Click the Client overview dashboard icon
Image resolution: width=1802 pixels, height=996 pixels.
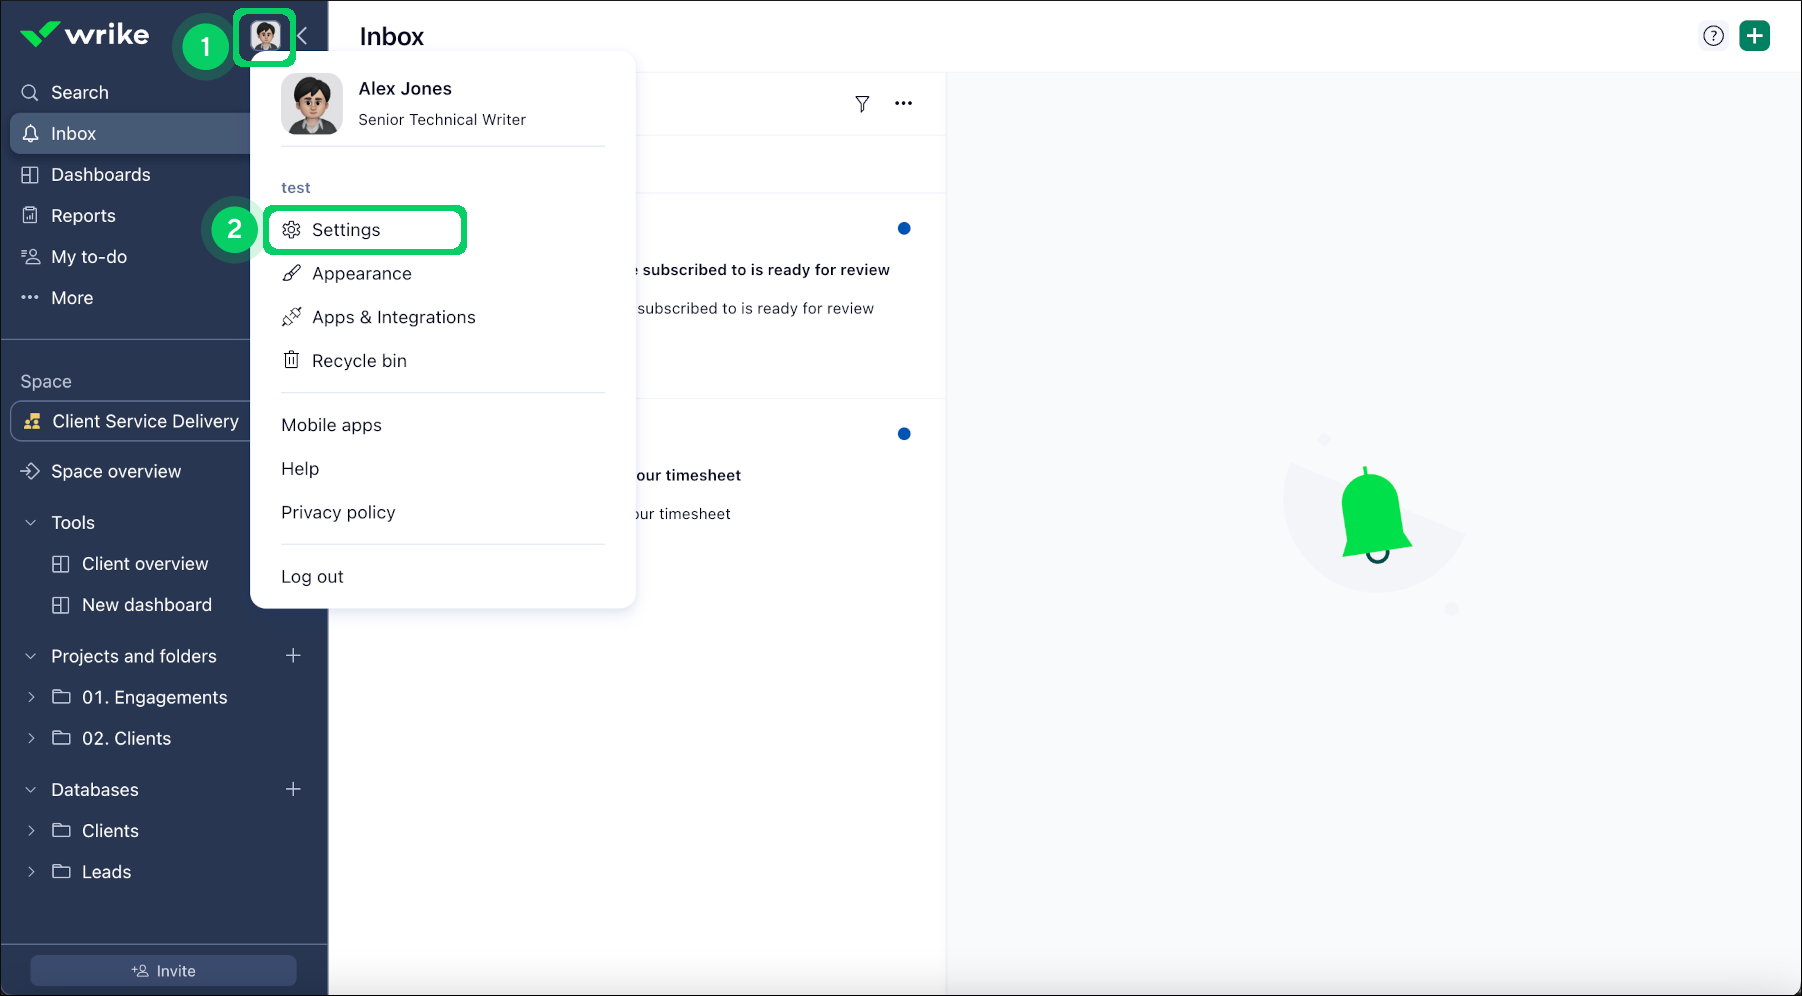[x=61, y=563]
